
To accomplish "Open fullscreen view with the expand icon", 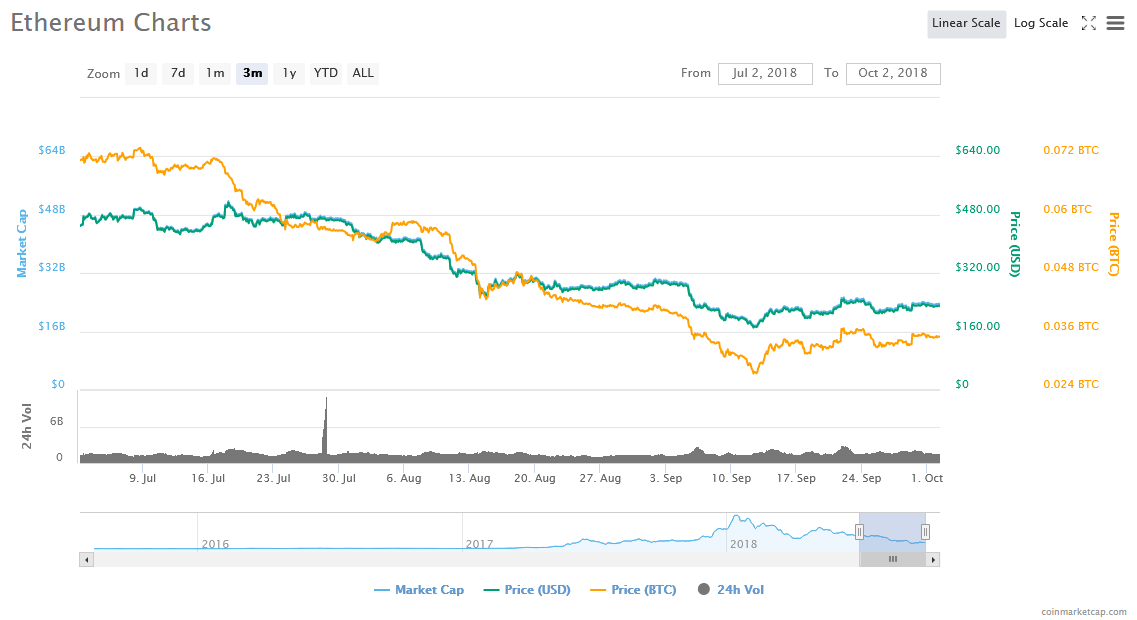I will (x=1088, y=23).
